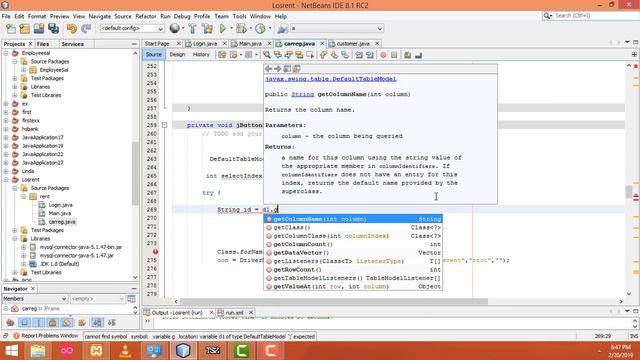Click the String return type link

tap(302, 94)
